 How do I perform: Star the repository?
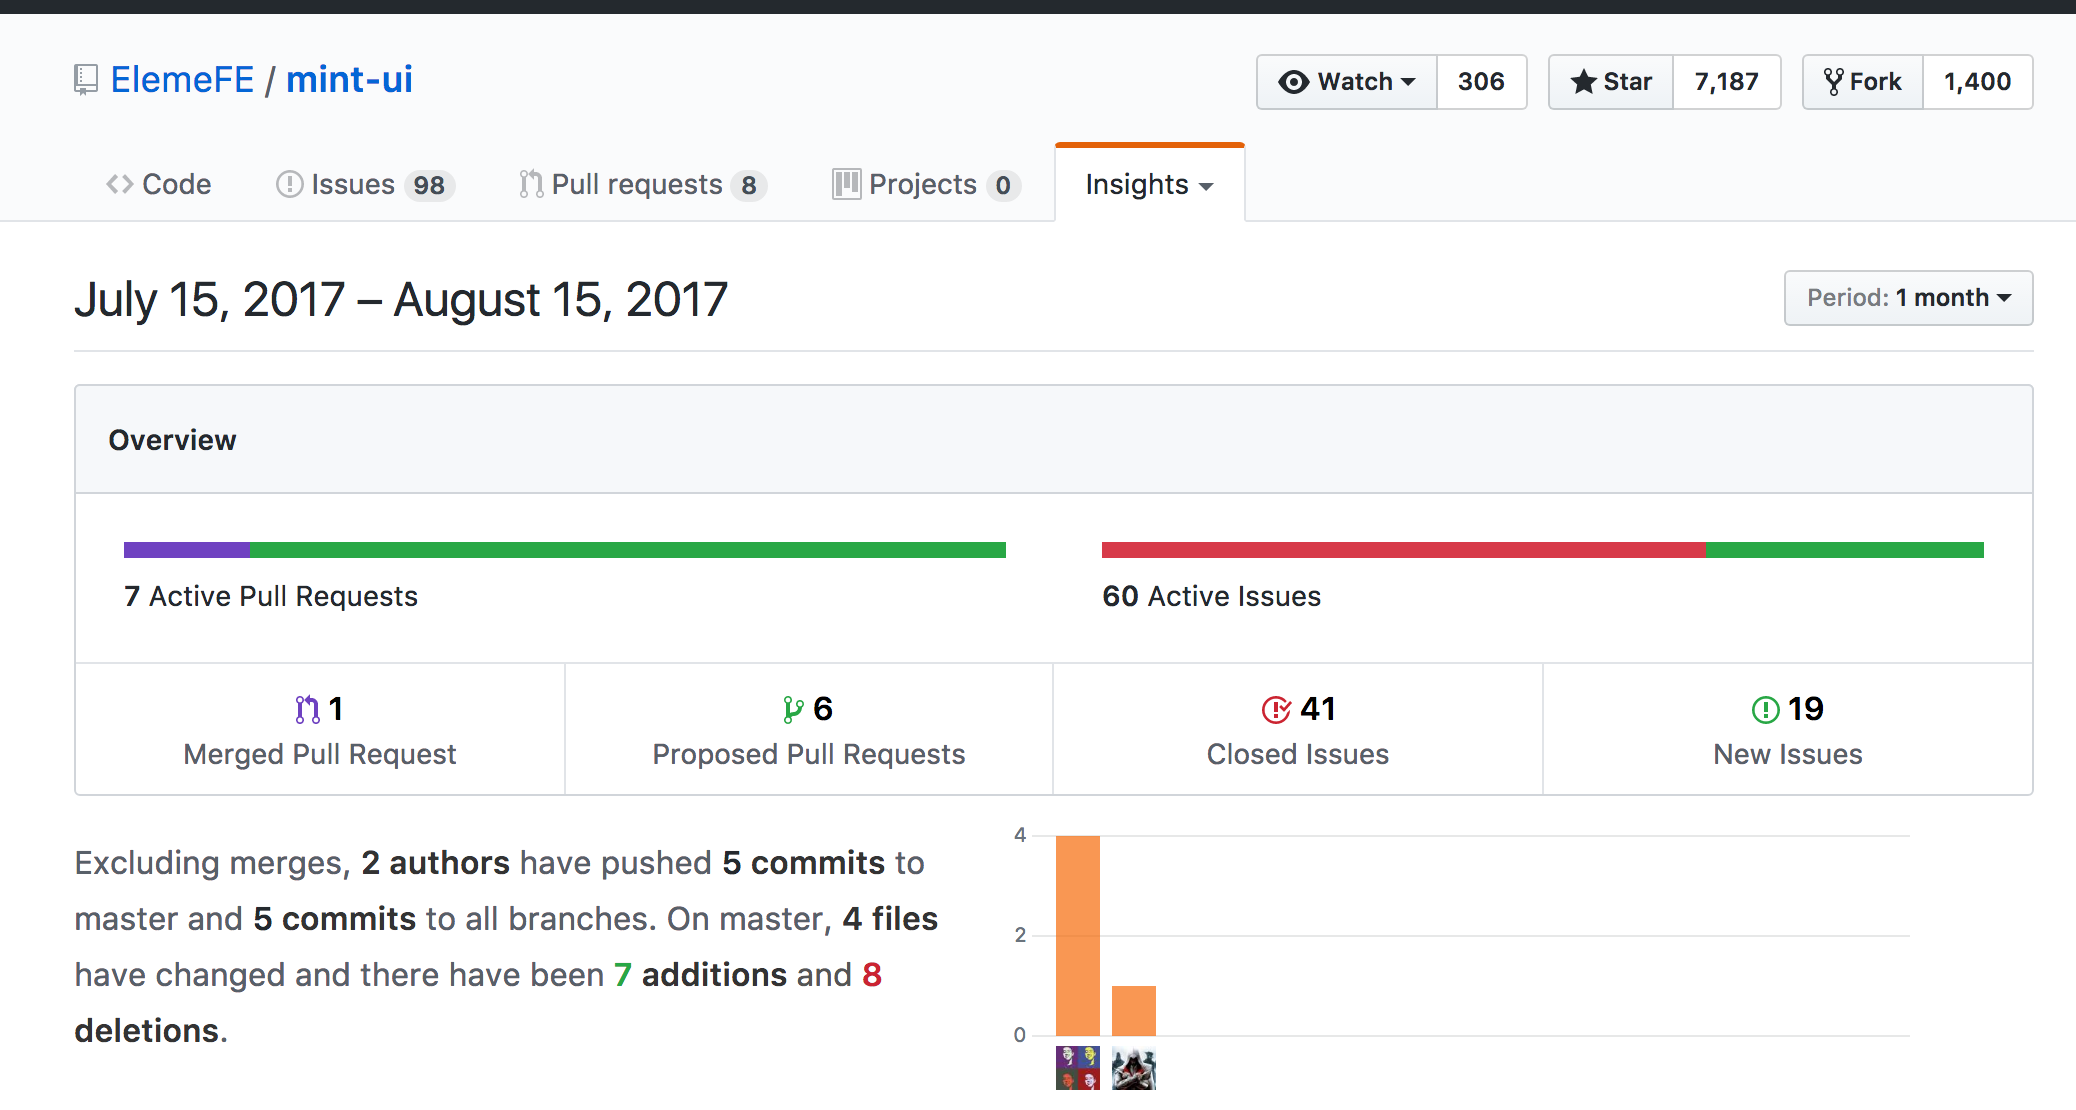(1611, 82)
